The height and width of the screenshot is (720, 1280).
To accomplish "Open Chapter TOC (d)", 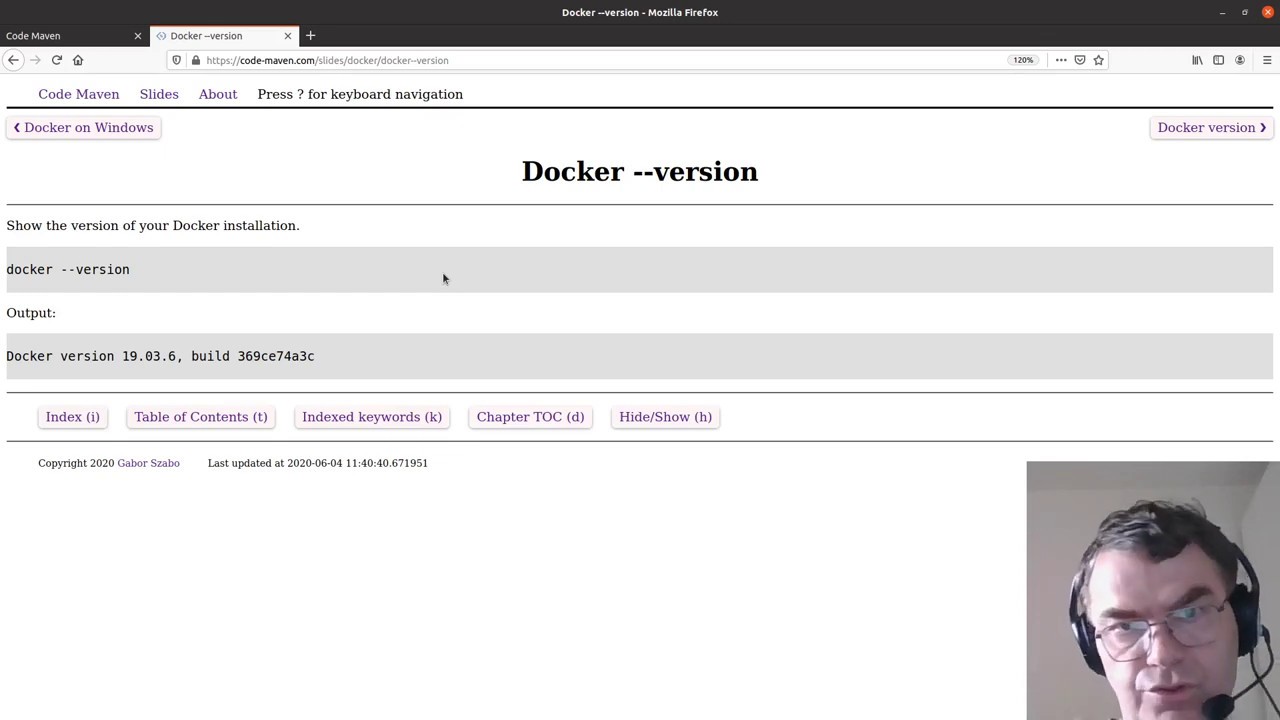I will [530, 417].
